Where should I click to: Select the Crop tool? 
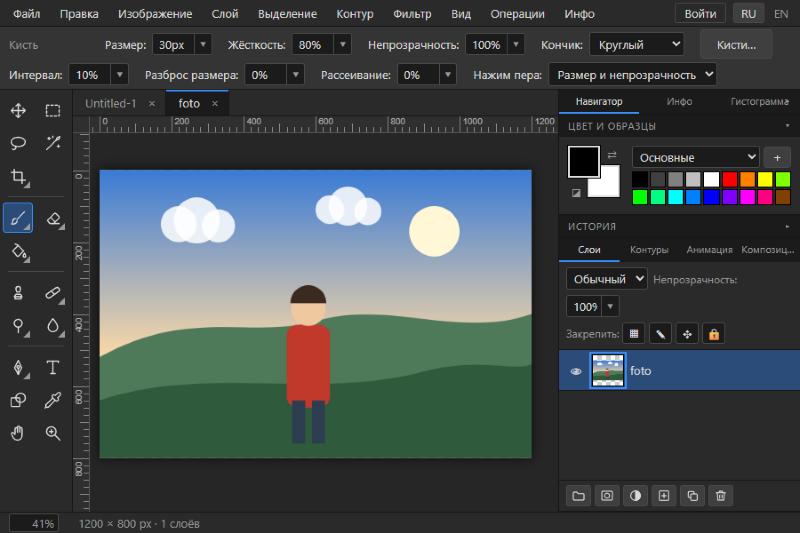(18, 177)
